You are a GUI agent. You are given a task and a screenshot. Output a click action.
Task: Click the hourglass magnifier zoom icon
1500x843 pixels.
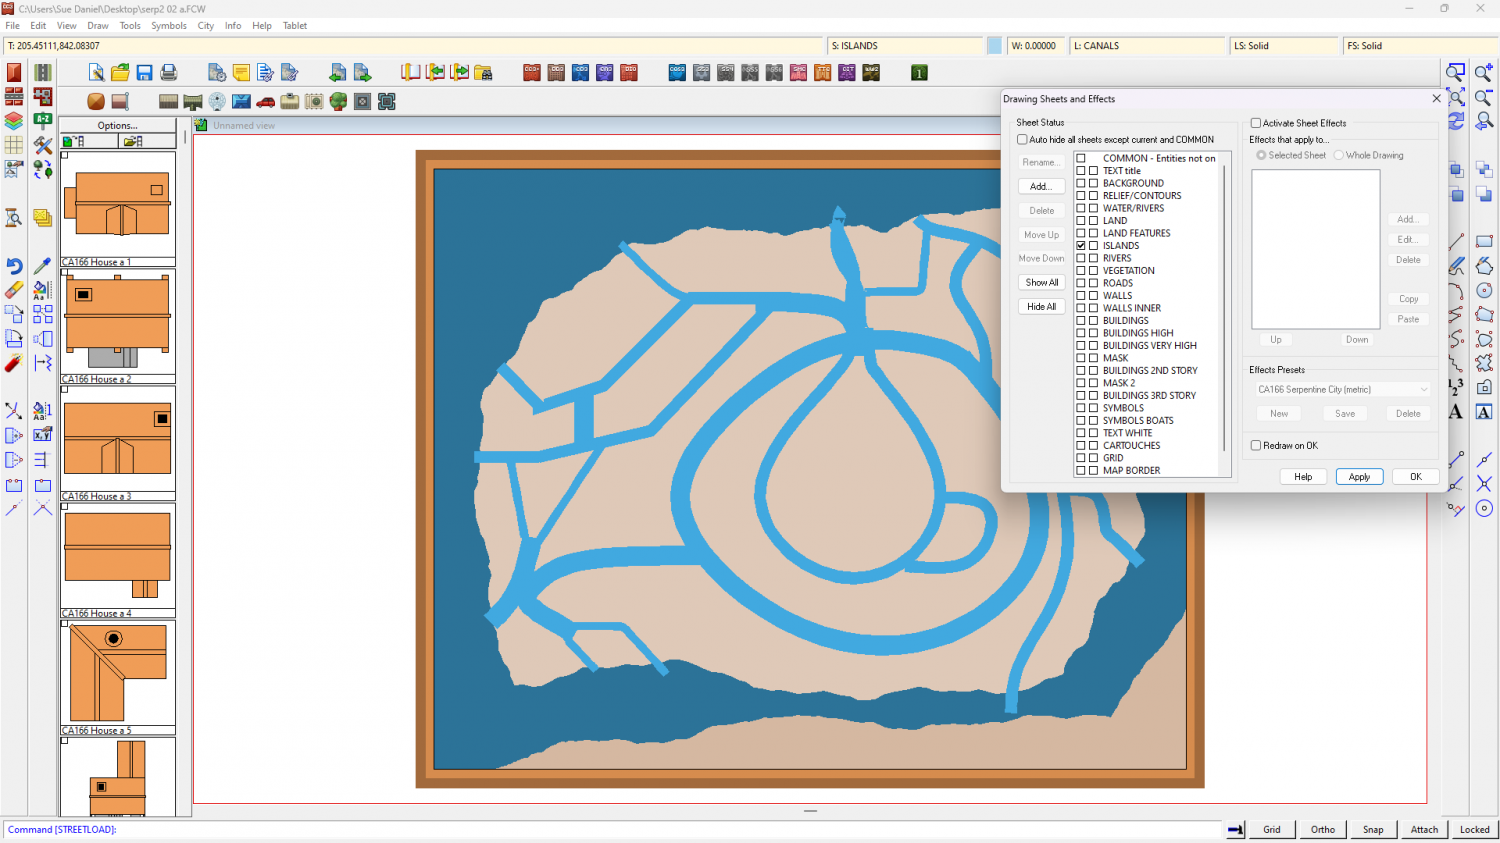point(14,218)
